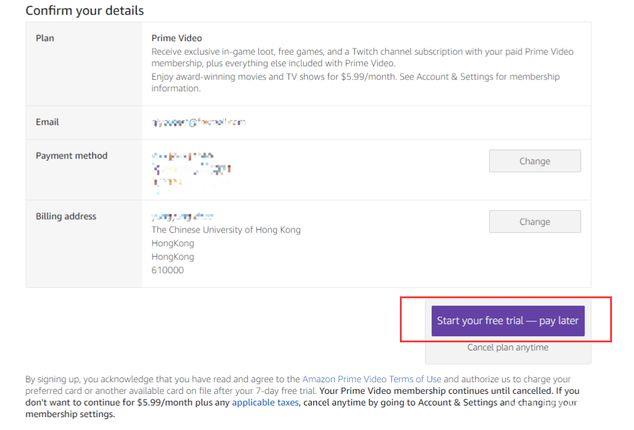
Task: Click the blurred payment card details
Action: 191,169
